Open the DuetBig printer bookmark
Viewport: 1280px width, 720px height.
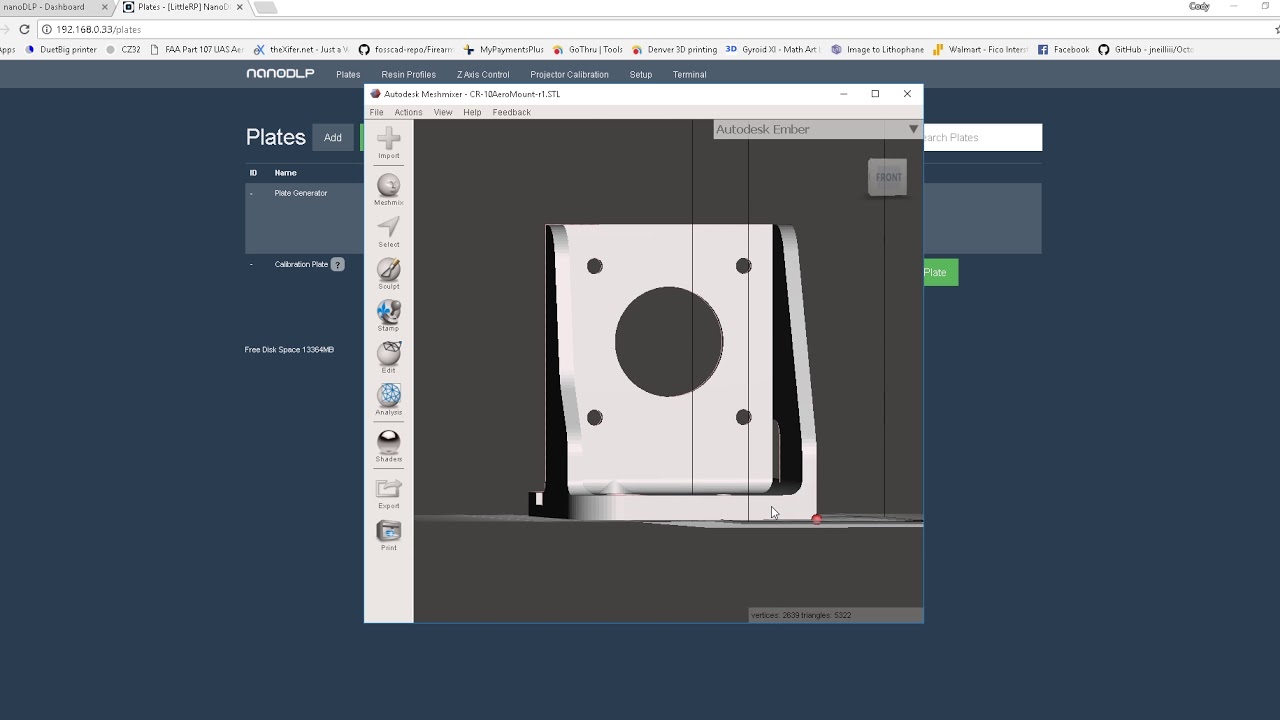(x=61, y=49)
